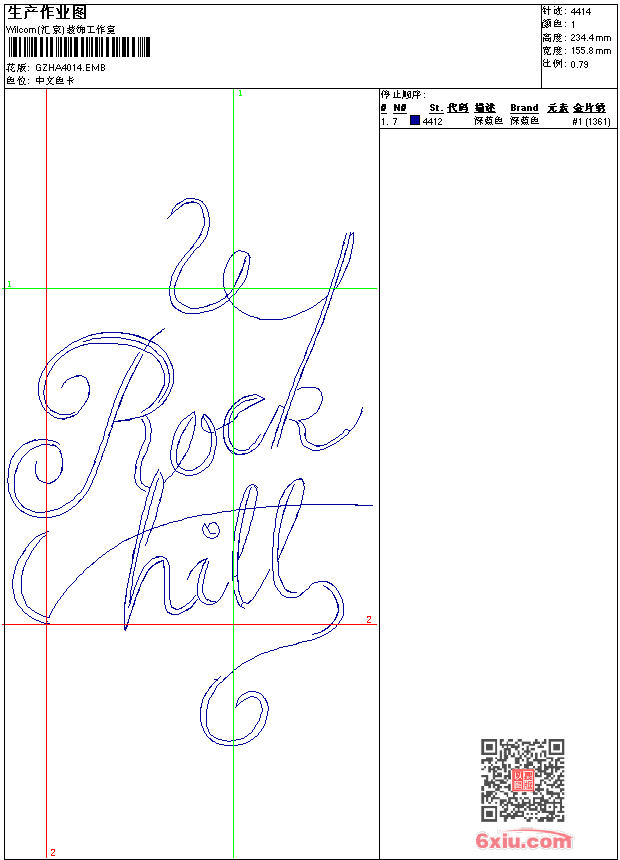
Task: Click the Brand column header
Action: [x=524, y=108]
